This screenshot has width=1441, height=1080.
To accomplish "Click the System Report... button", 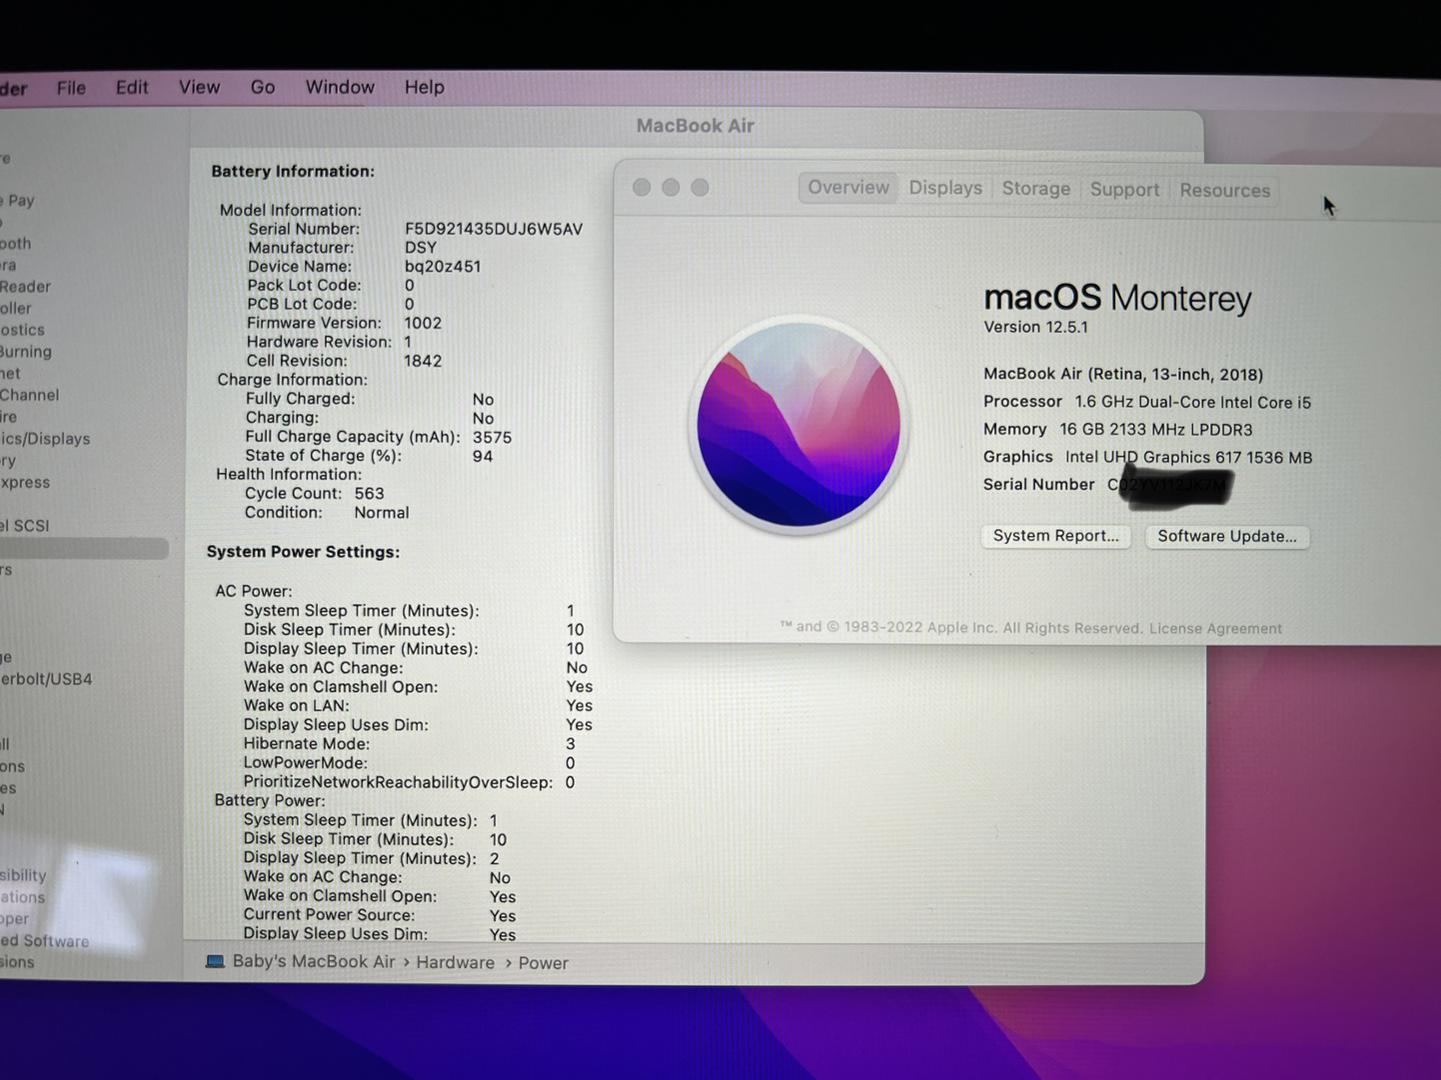I will click(1056, 536).
